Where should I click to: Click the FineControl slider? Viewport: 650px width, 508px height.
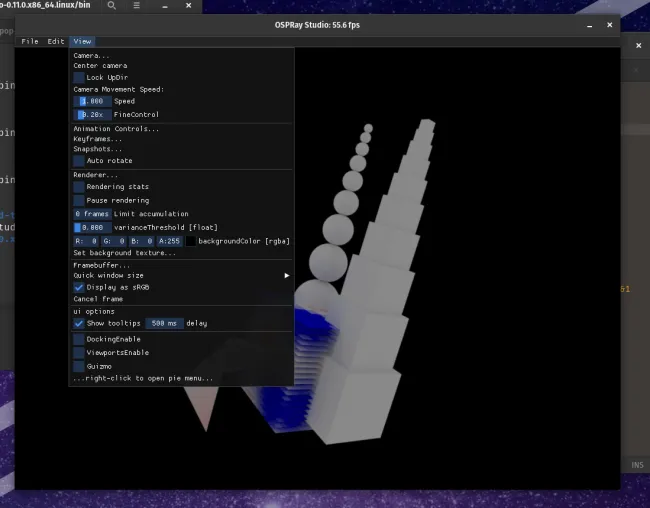92,115
